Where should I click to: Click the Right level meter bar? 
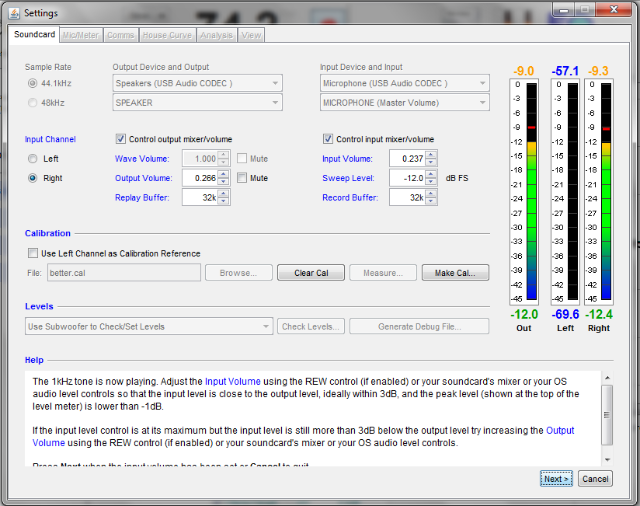click(x=606, y=191)
